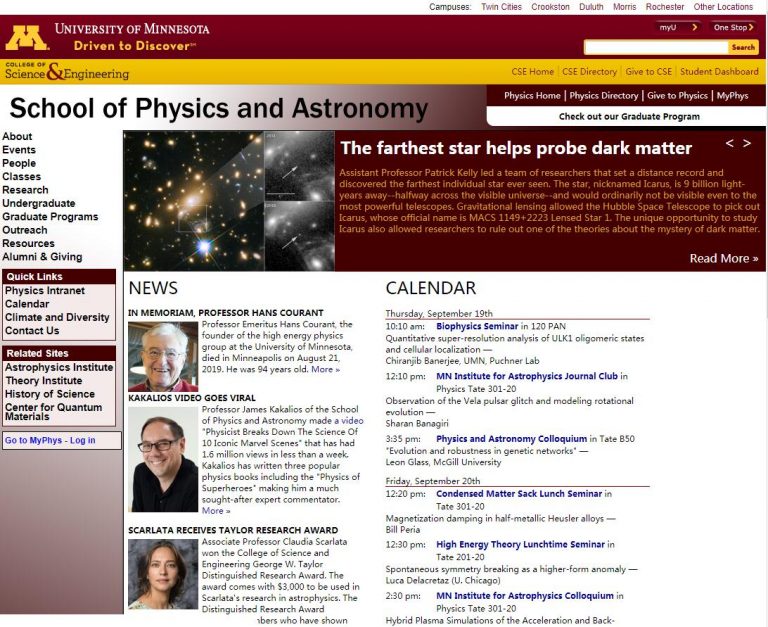Go to Alumni & Giving

42,257
